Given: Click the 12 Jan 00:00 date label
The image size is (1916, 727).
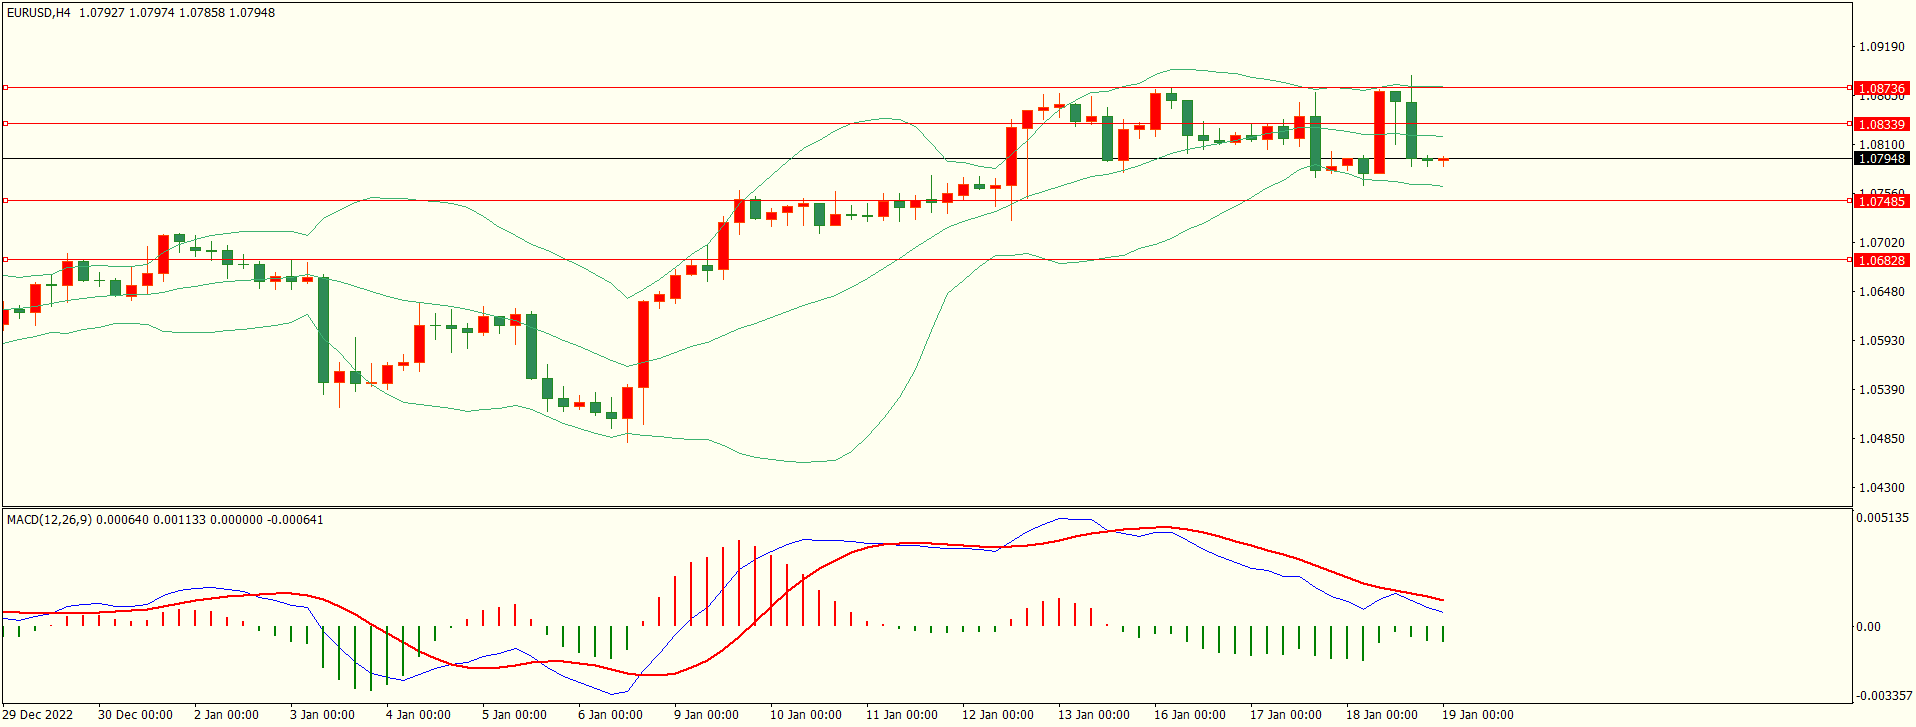Looking at the screenshot, I should [x=998, y=715].
